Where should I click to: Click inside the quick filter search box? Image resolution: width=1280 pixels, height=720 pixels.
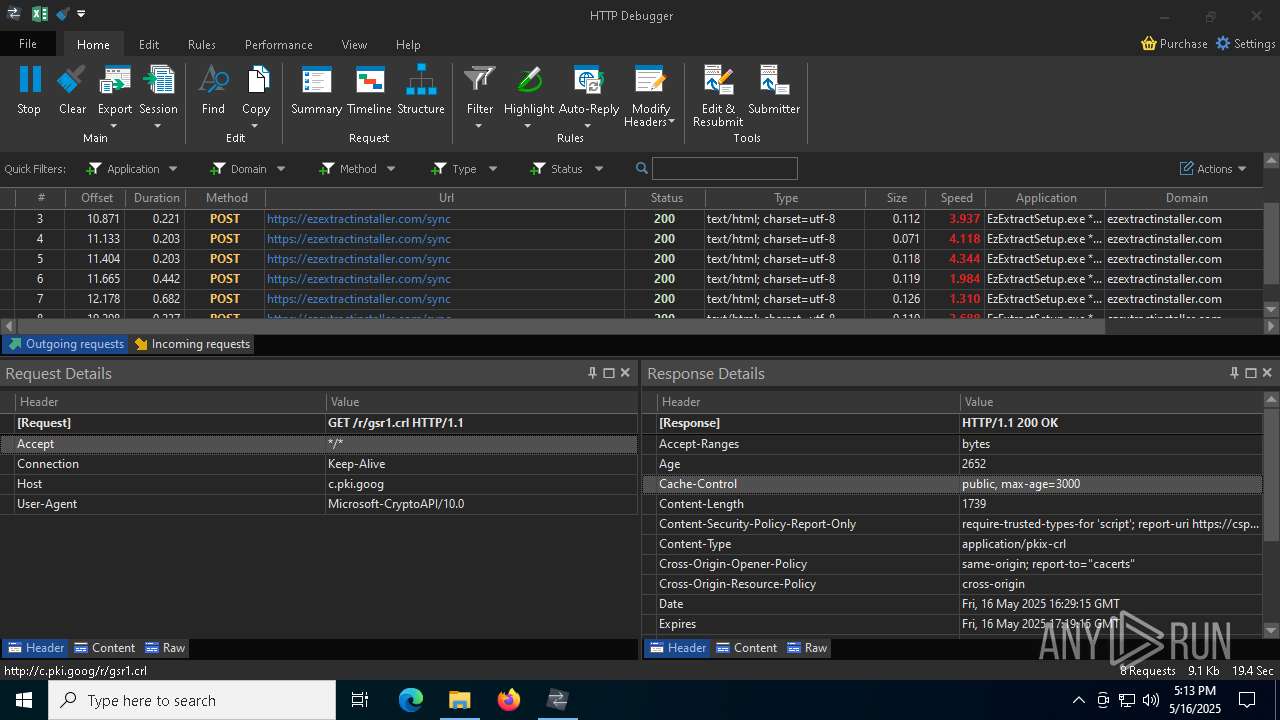click(x=725, y=168)
